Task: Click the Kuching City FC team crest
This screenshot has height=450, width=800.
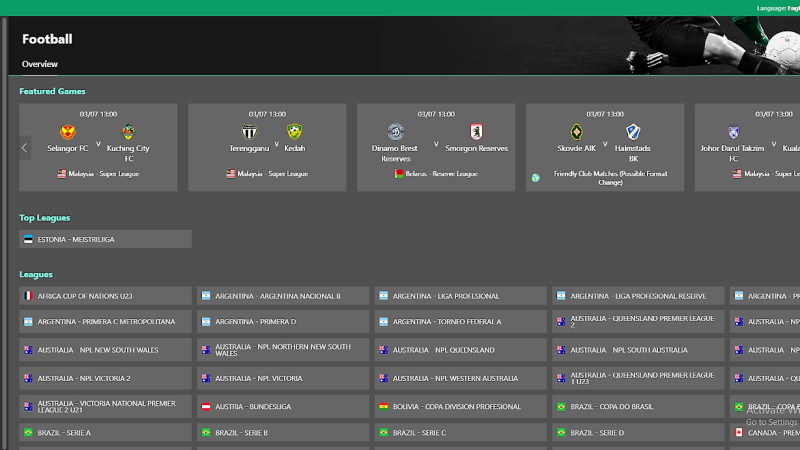Action: point(128,132)
